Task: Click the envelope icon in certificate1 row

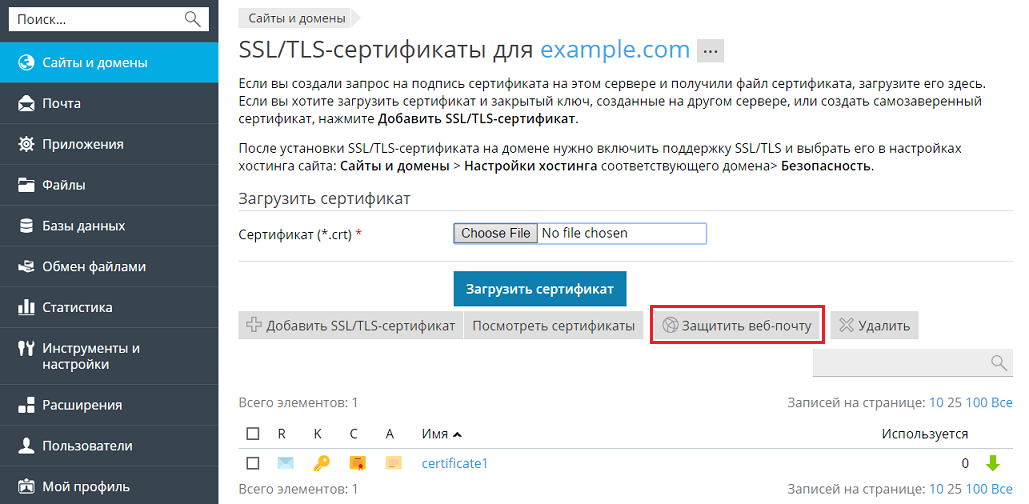Action: point(285,463)
